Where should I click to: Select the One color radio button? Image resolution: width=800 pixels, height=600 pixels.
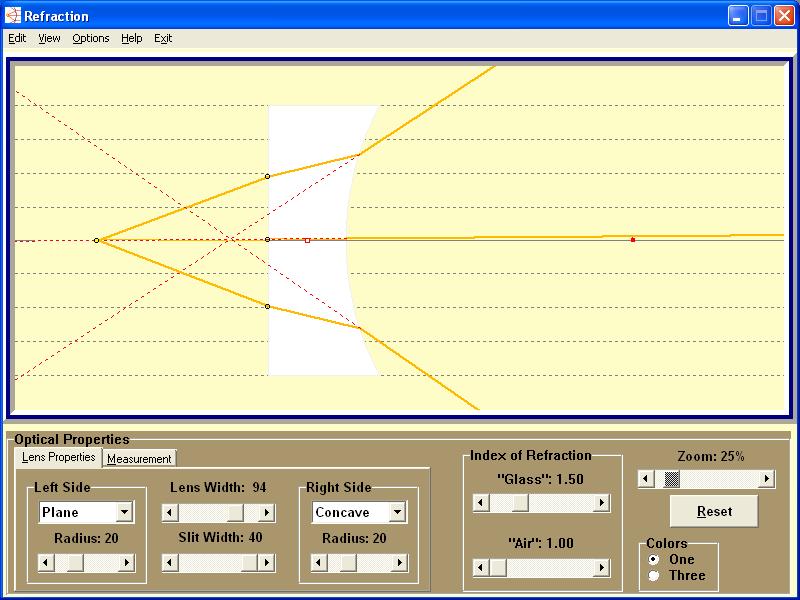654,560
